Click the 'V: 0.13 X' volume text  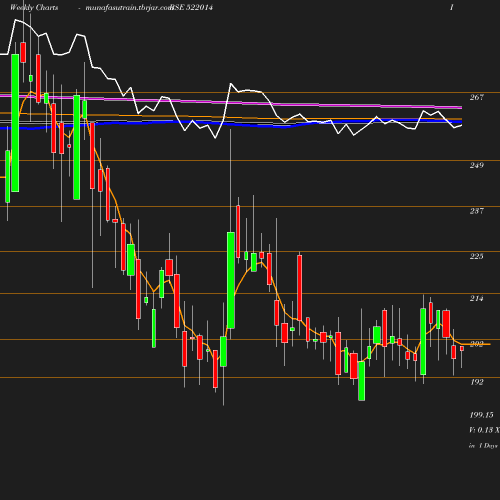coord(484,430)
